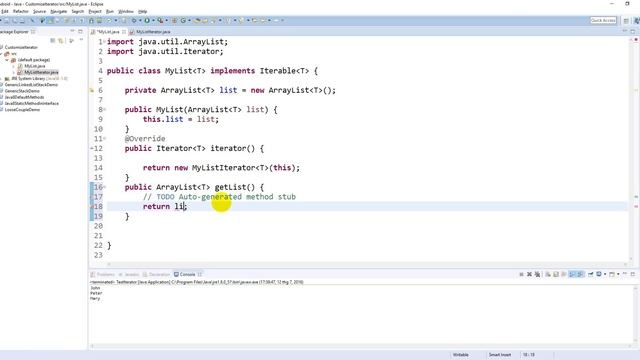
Task: Select the Java perspective icon at top right
Action: click(636, 20)
